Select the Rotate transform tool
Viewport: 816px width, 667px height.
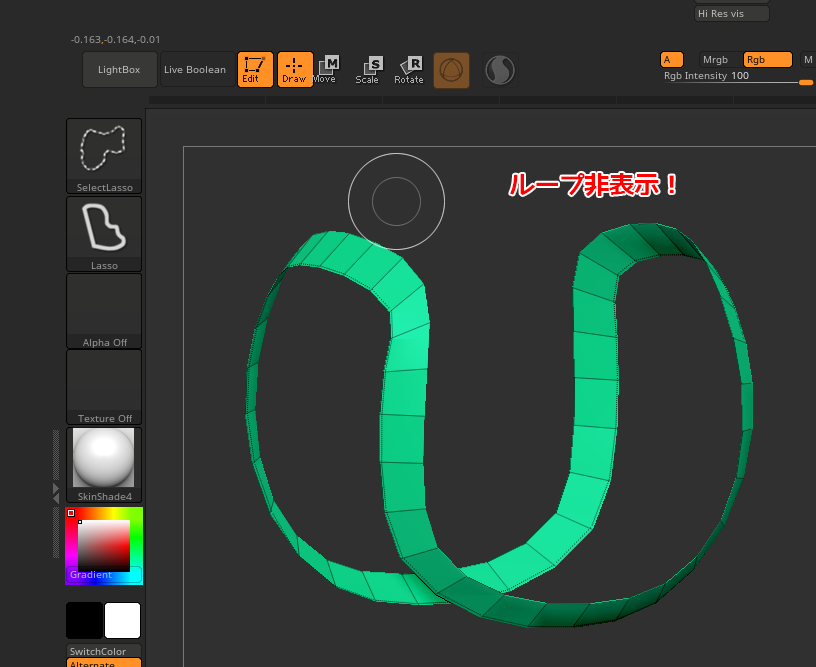pyautogui.click(x=409, y=69)
